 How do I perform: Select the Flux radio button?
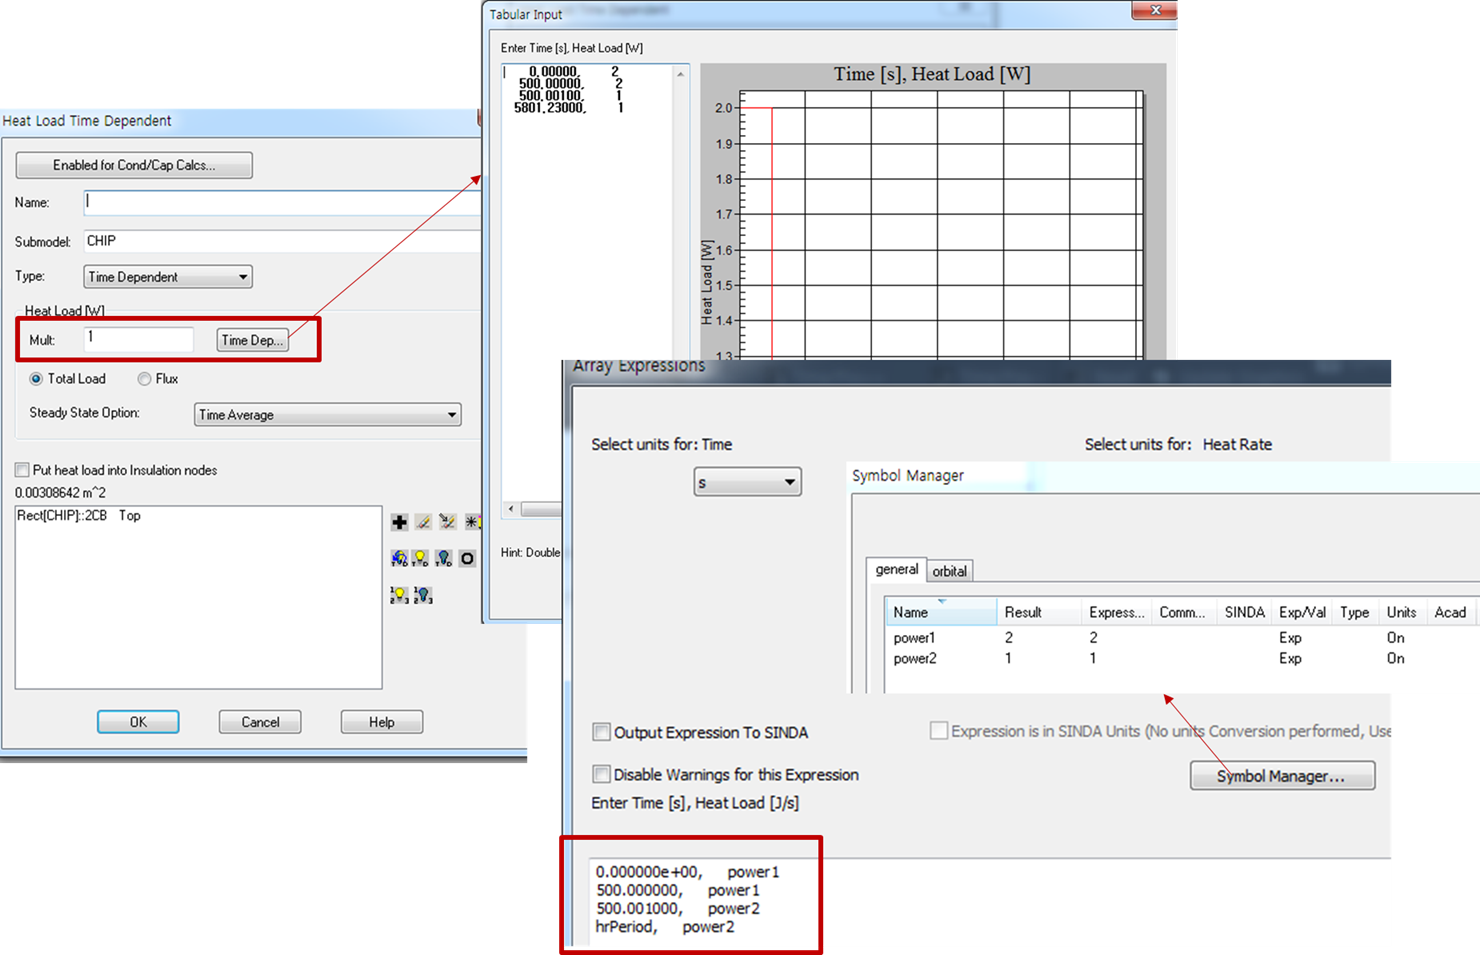[x=145, y=379]
